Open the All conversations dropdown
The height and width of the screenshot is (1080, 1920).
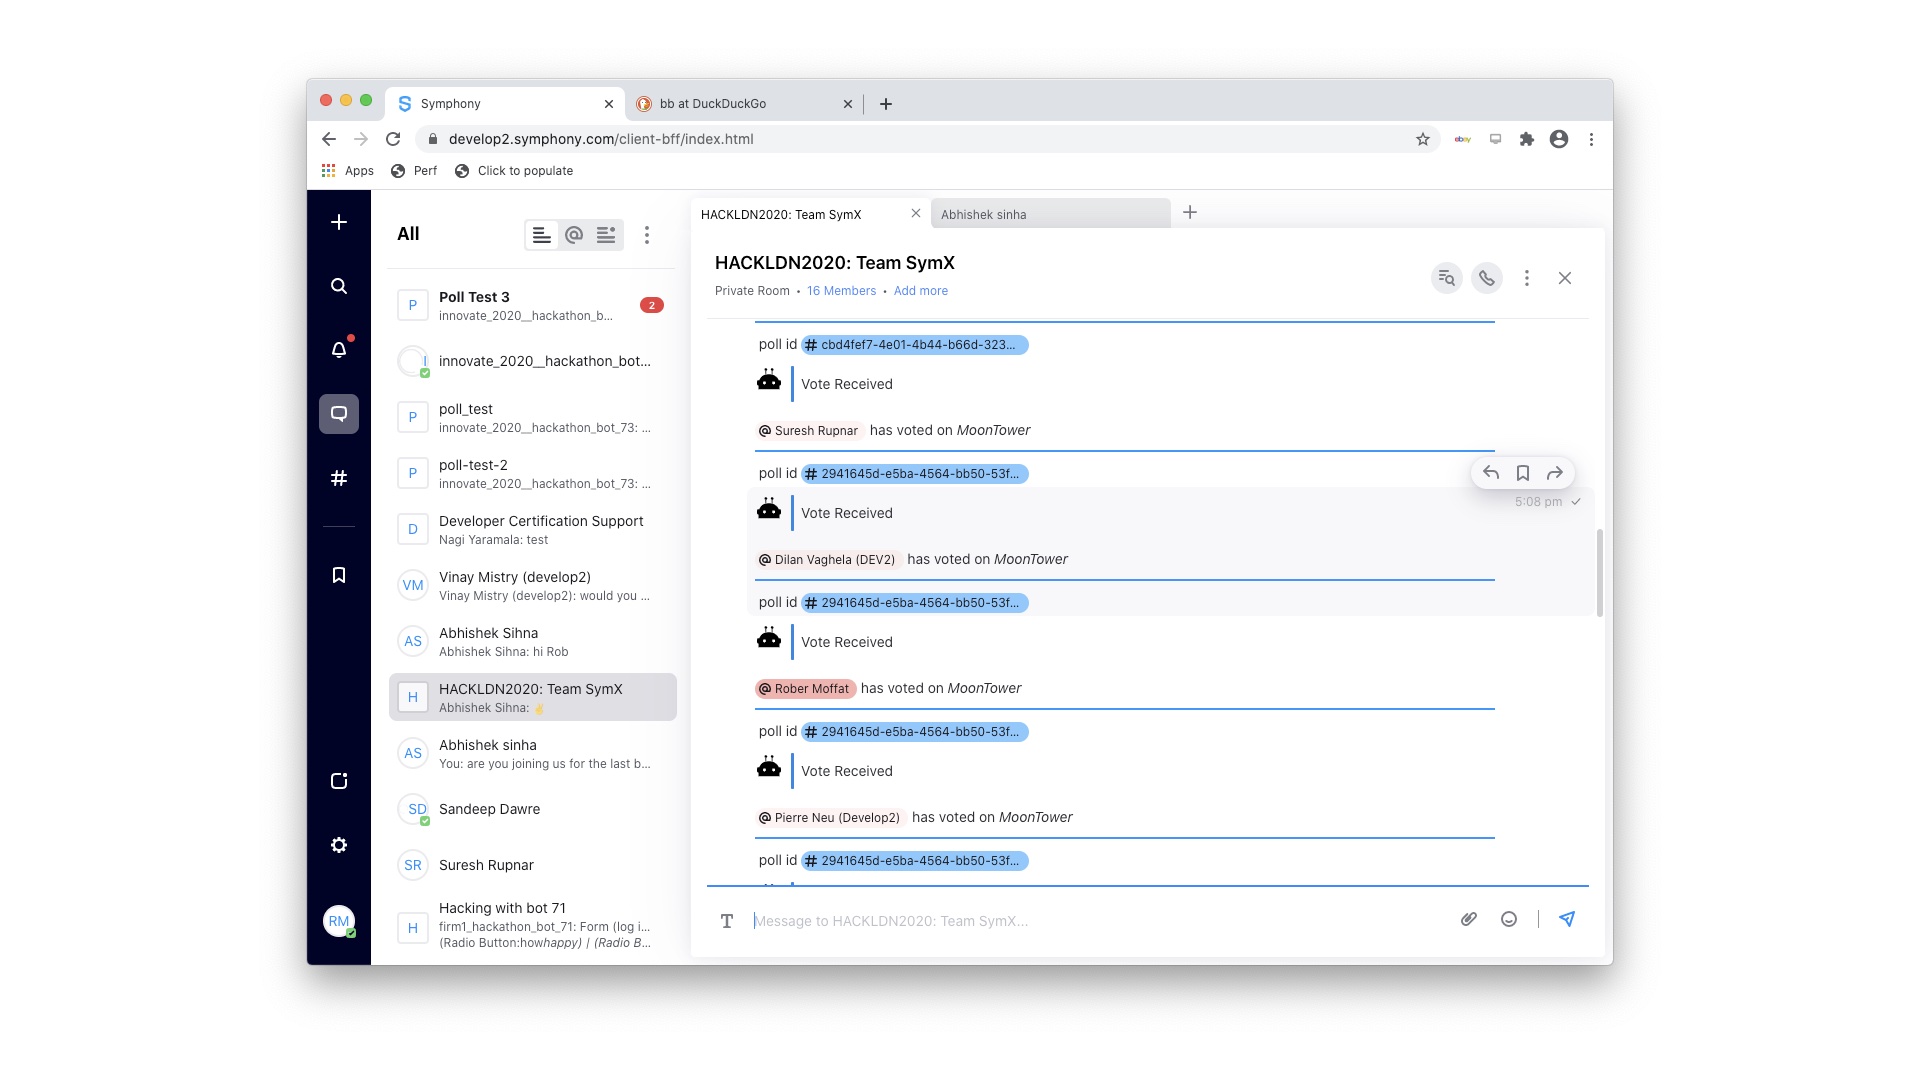tap(406, 233)
